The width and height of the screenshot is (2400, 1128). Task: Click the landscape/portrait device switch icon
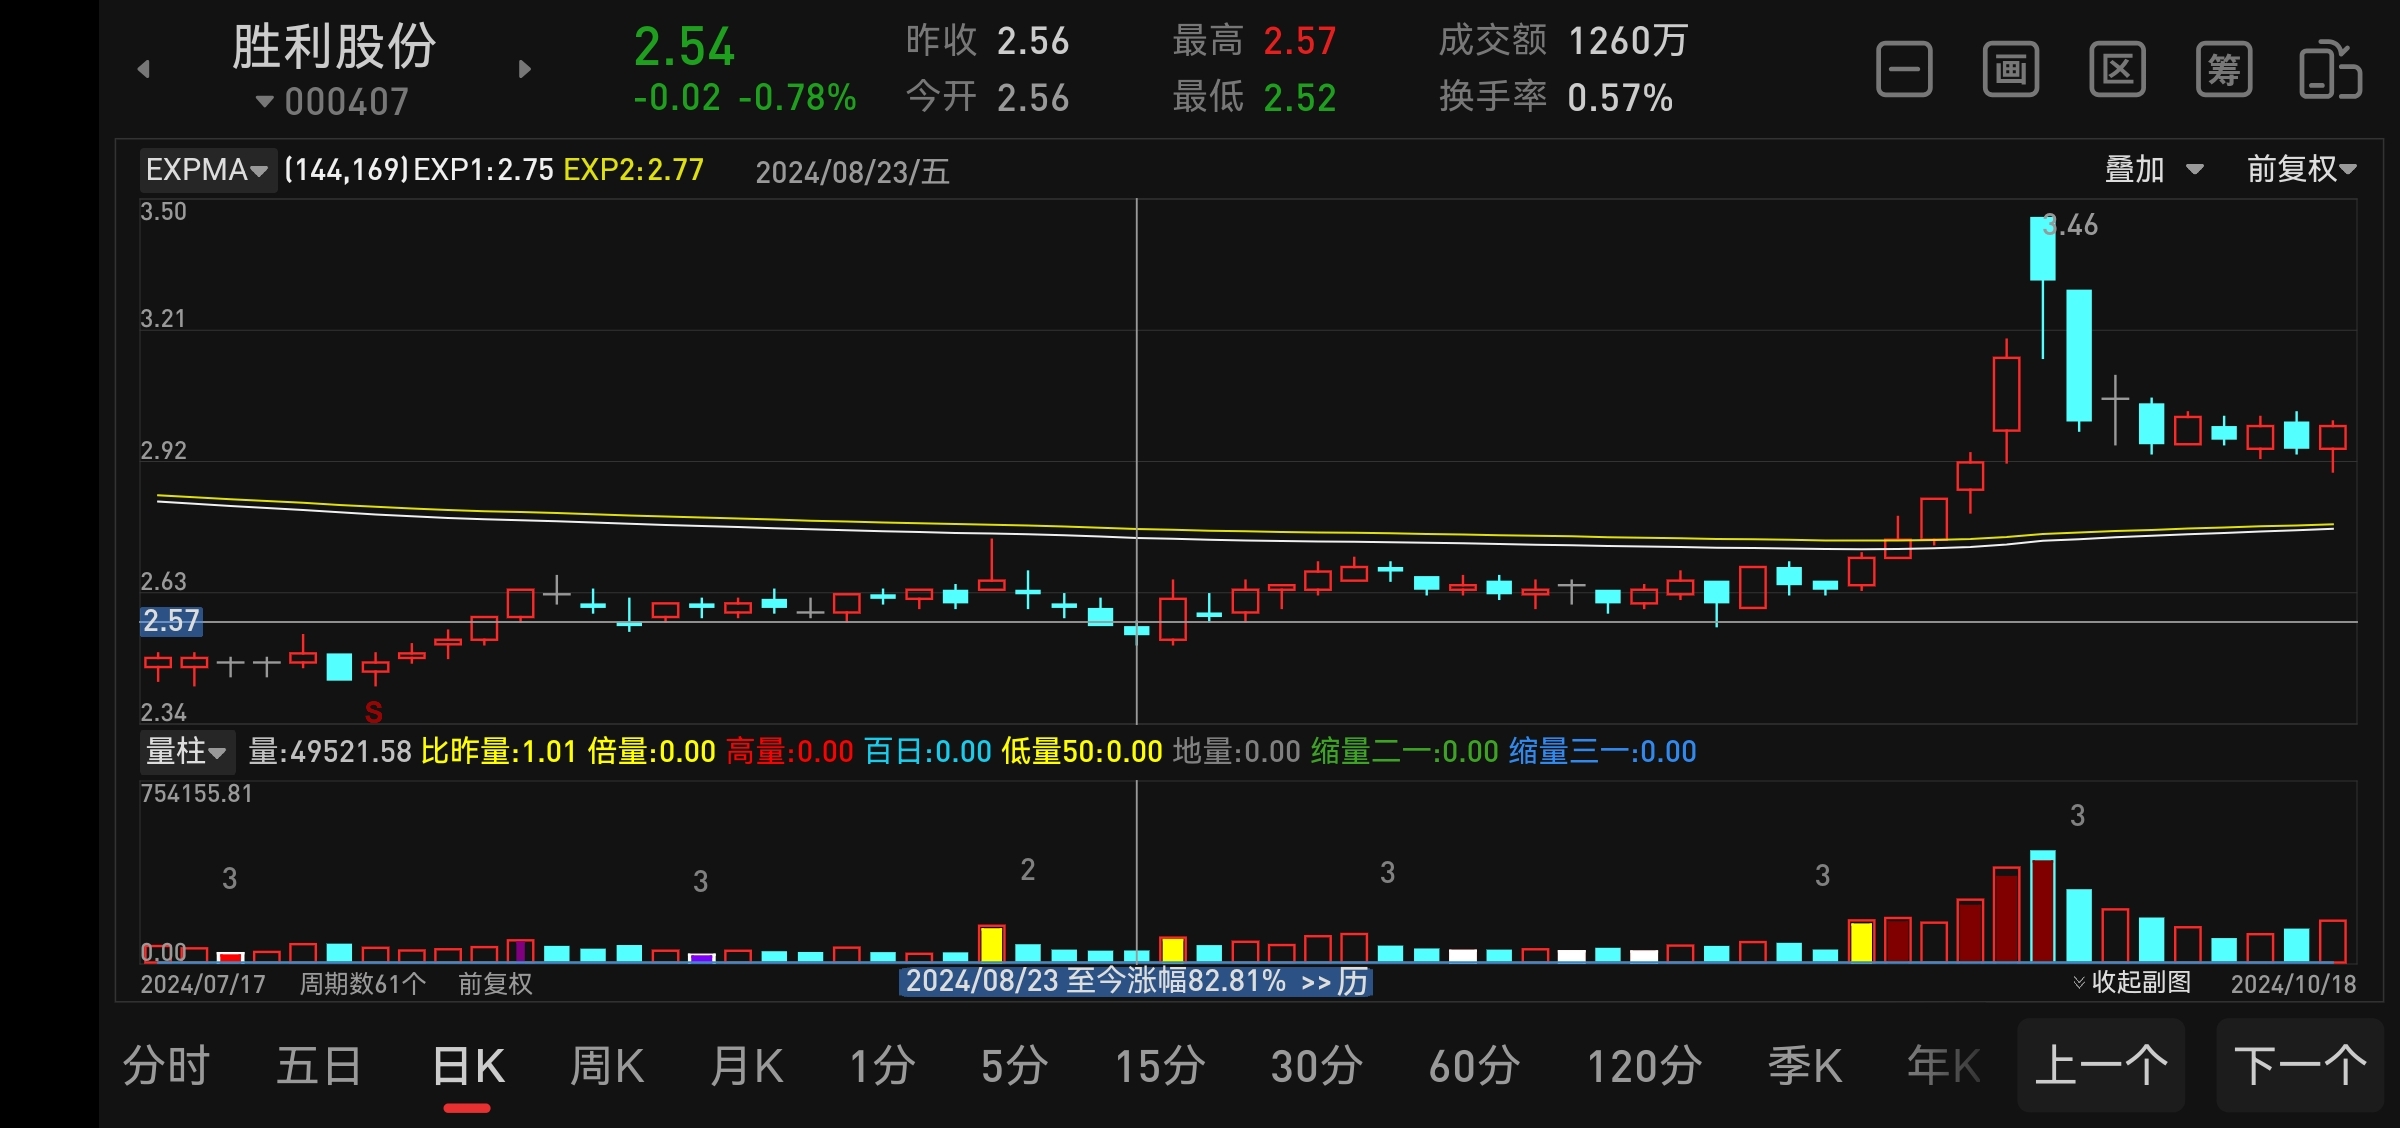(x=2330, y=70)
